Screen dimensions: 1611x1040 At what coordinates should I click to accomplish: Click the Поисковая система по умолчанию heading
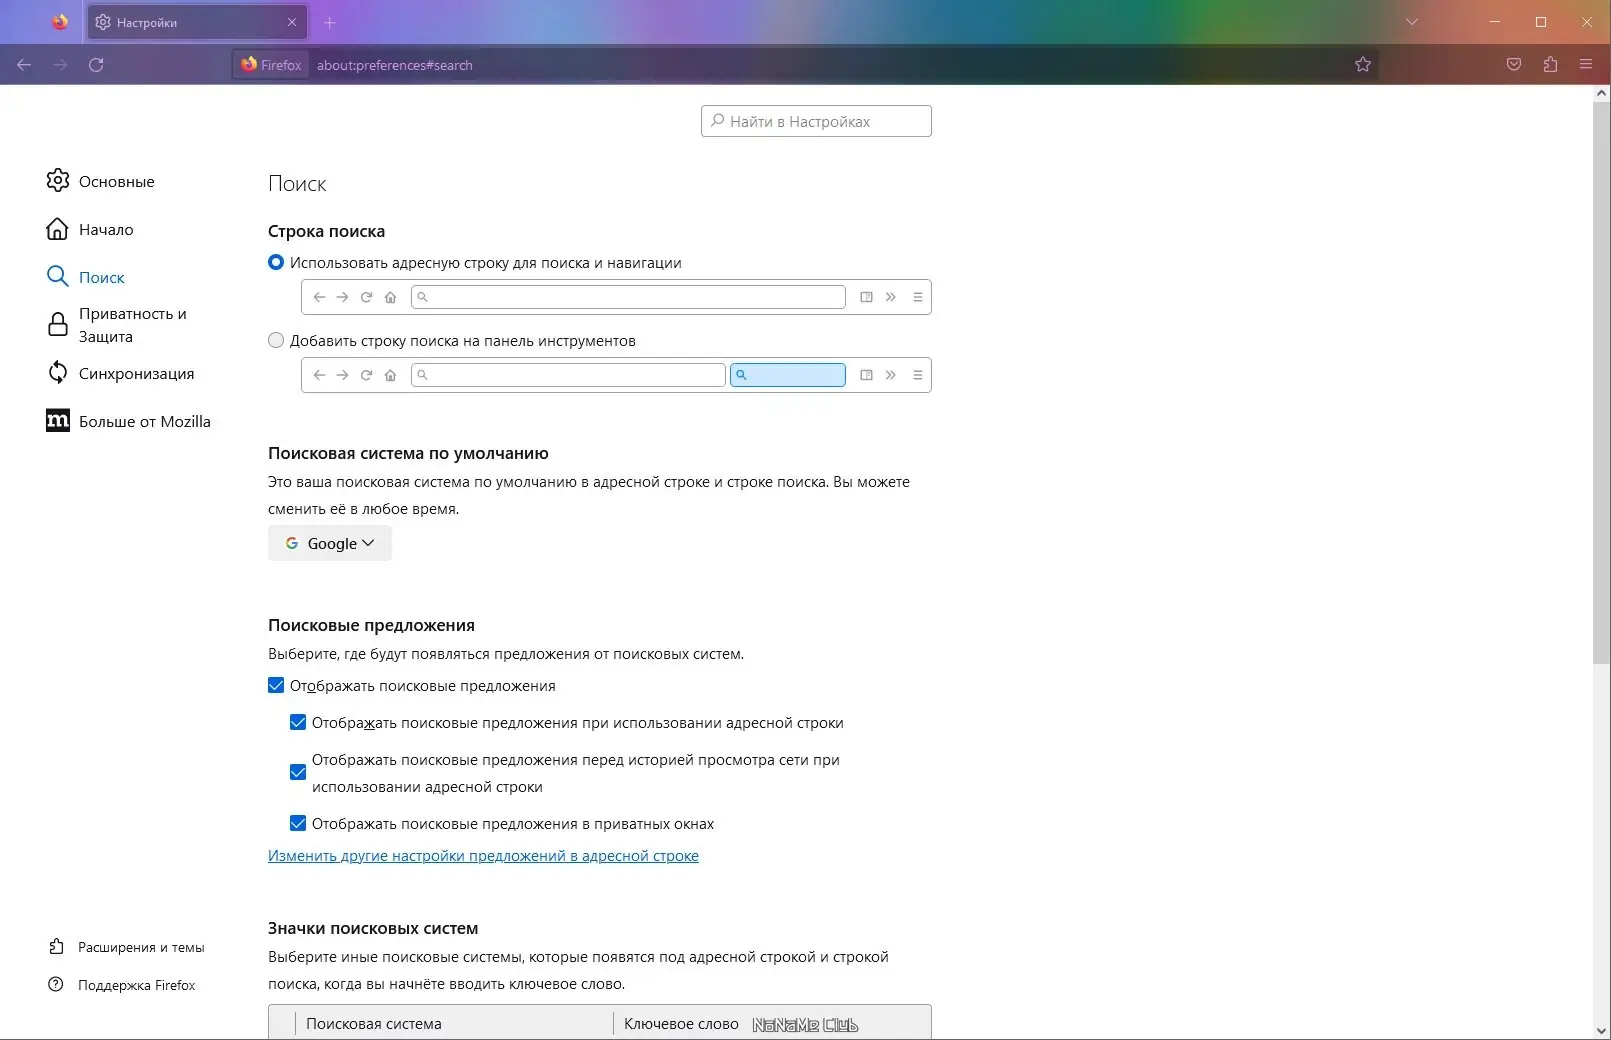[x=408, y=453]
